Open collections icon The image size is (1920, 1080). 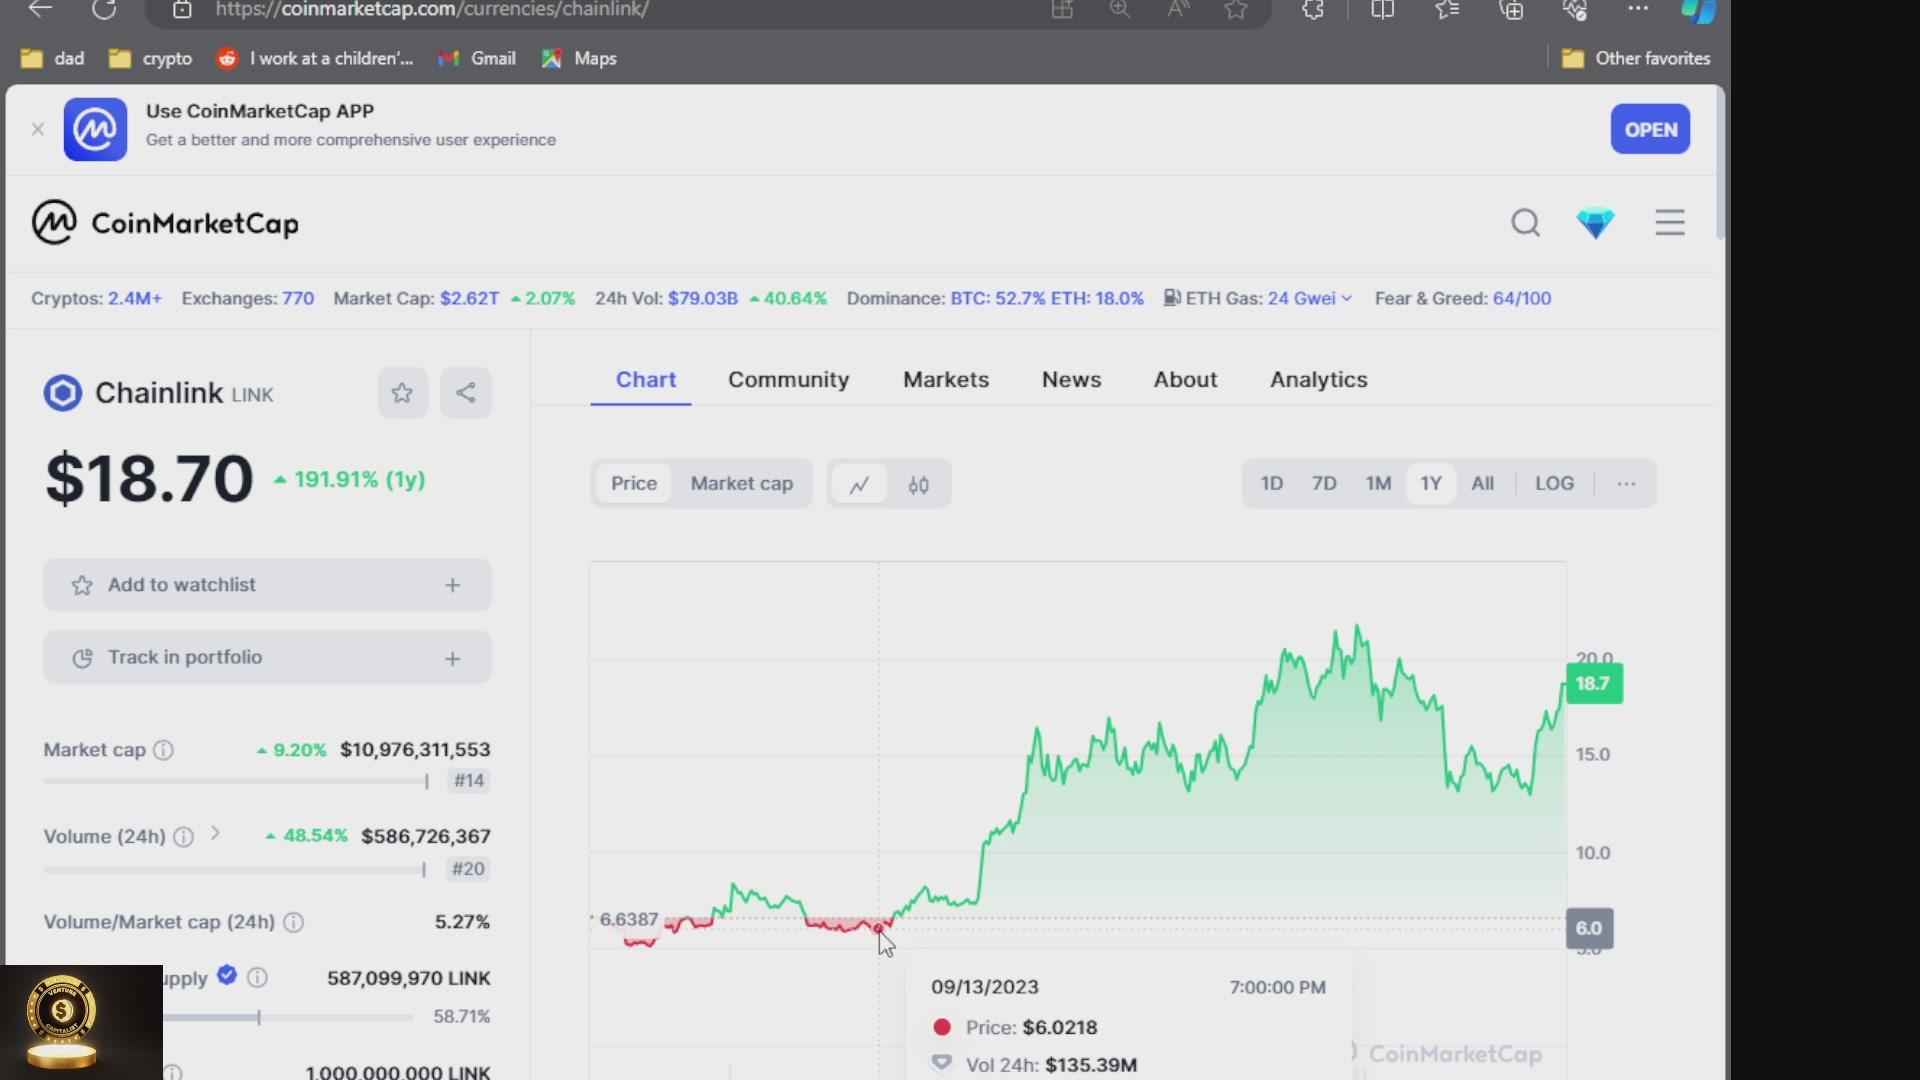pos(1512,9)
